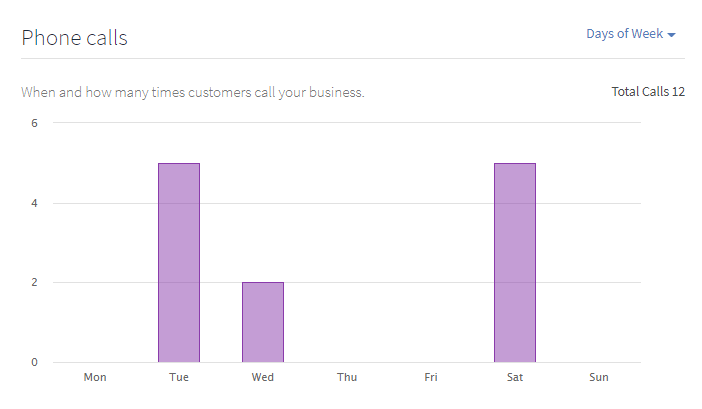The height and width of the screenshot is (409, 702).
Task: Select the Tuesday bar in chart
Action: click(179, 263)
